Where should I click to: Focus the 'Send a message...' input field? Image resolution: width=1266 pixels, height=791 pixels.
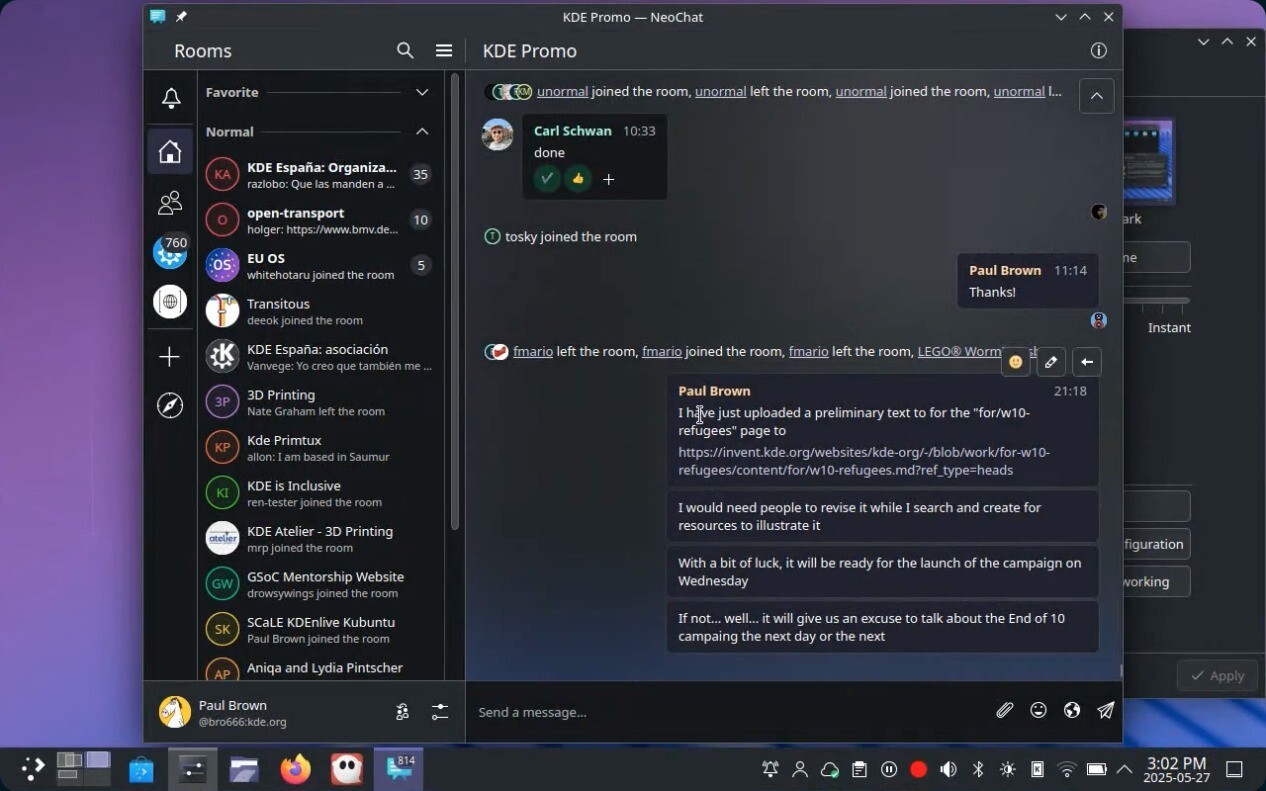click(730, 712)
